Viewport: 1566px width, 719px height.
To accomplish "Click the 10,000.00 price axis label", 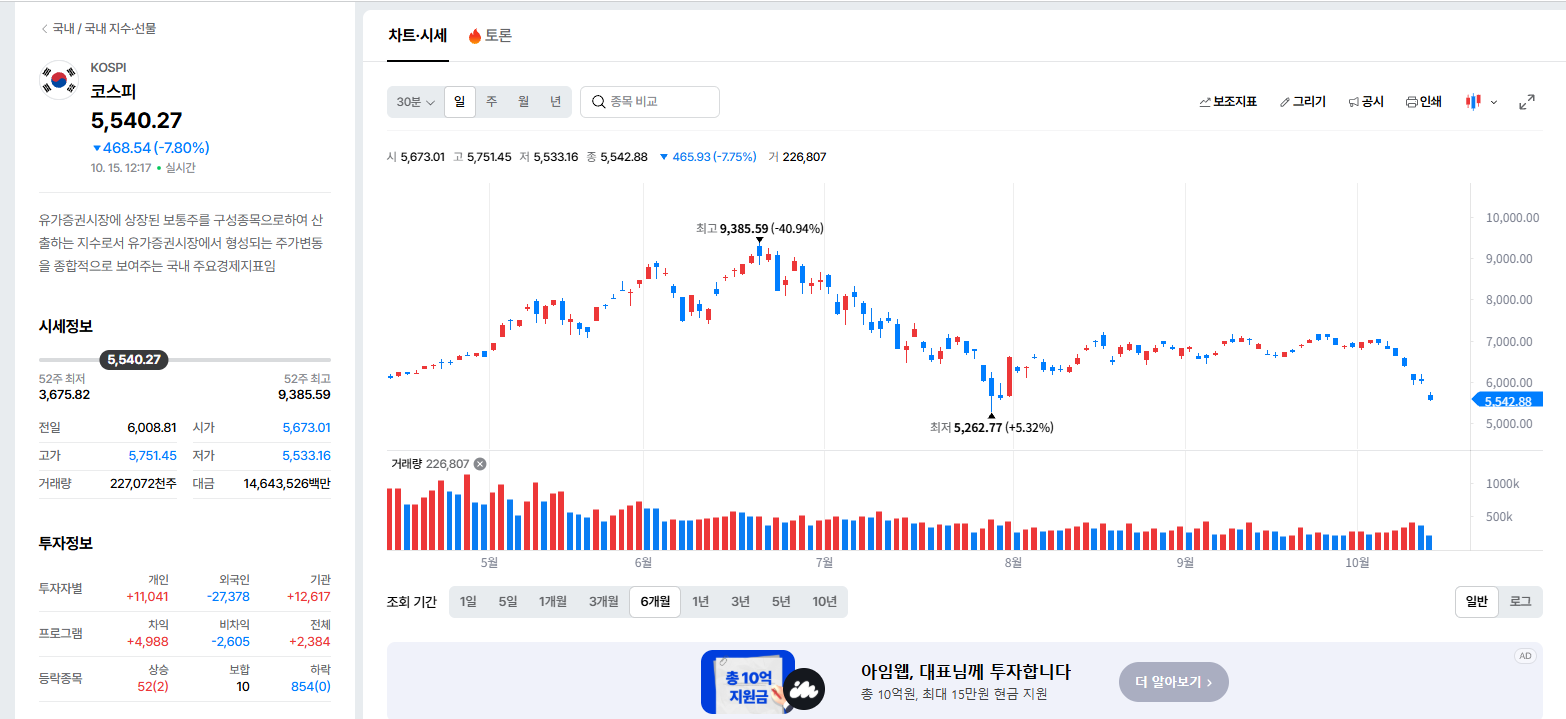I will pyautogui.click(x=1513, y=217).
